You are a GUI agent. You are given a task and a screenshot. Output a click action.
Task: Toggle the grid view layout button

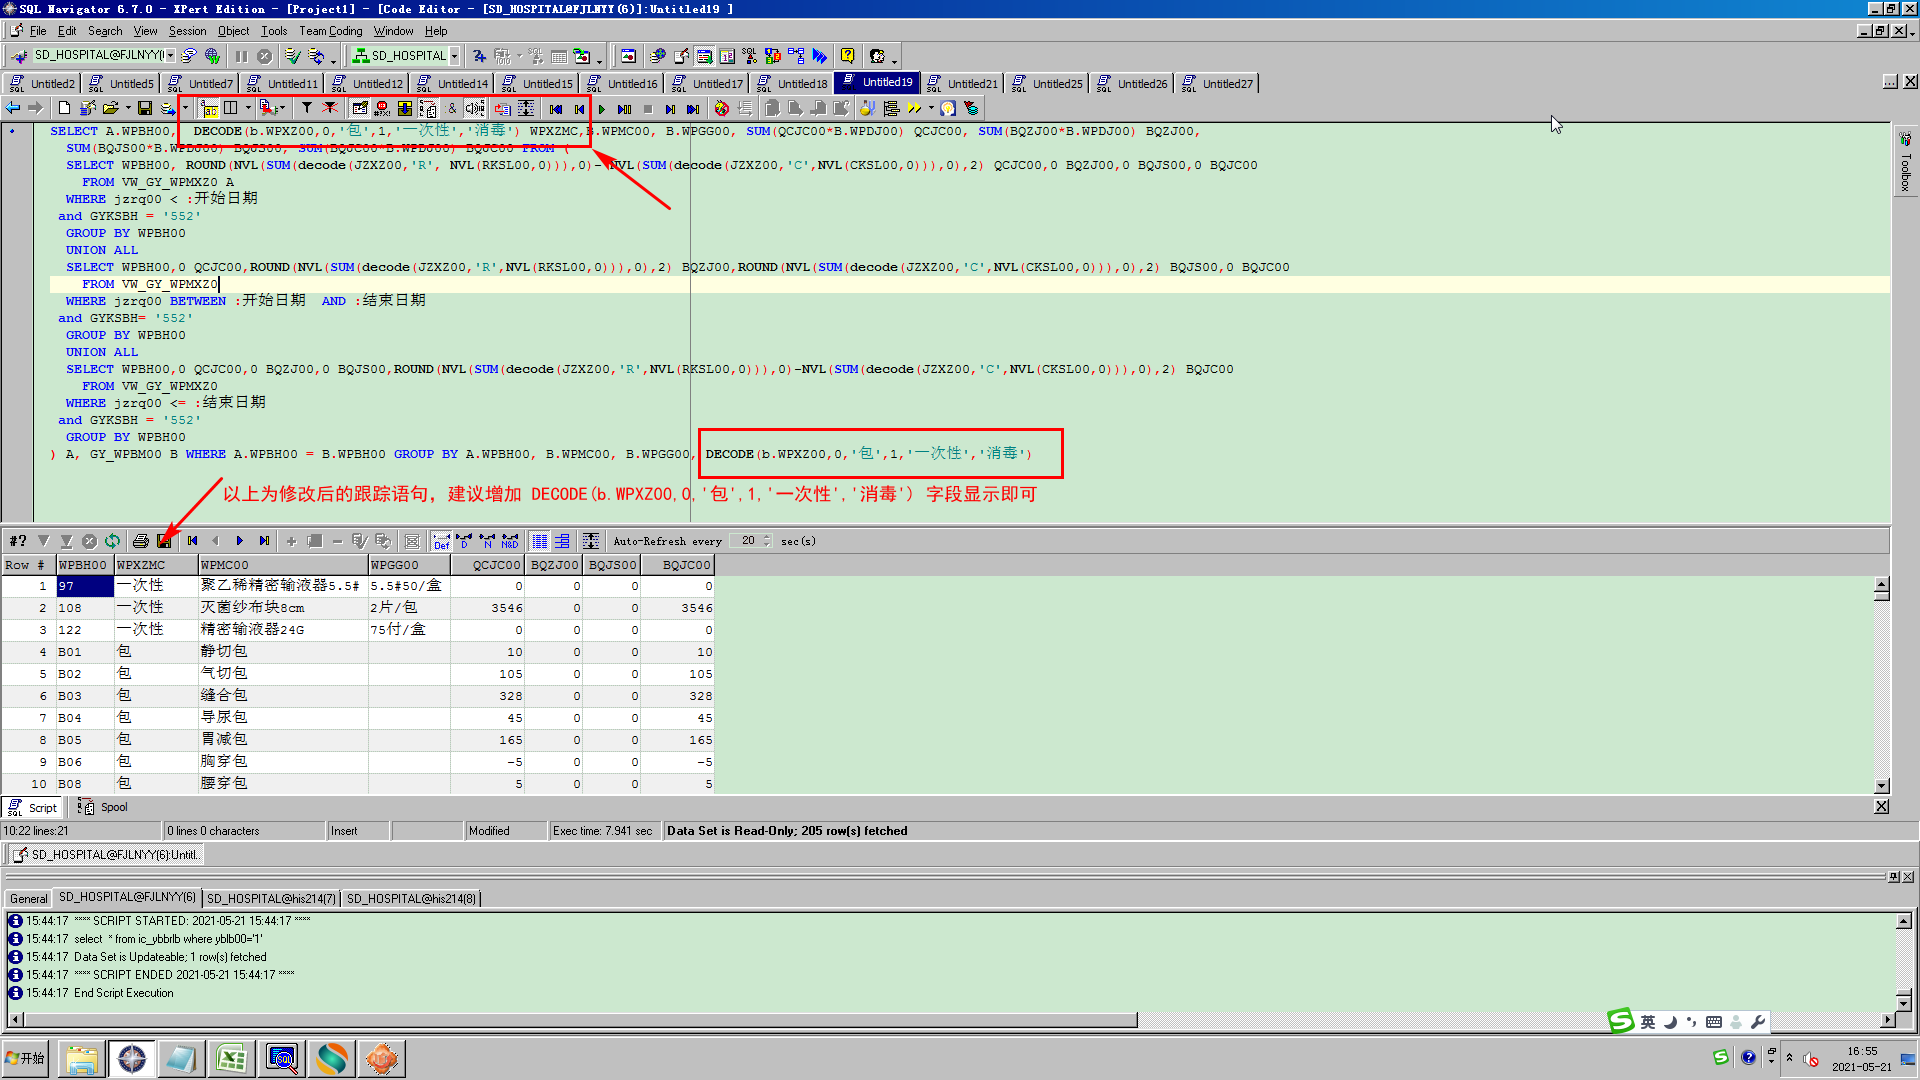[540, 541]
